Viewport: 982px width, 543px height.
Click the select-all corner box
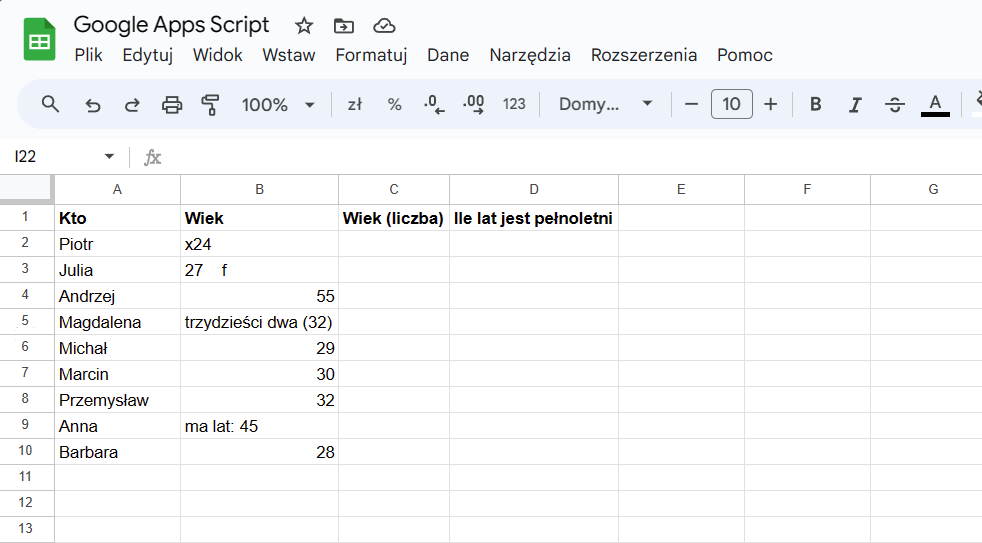tap(26, 188)
